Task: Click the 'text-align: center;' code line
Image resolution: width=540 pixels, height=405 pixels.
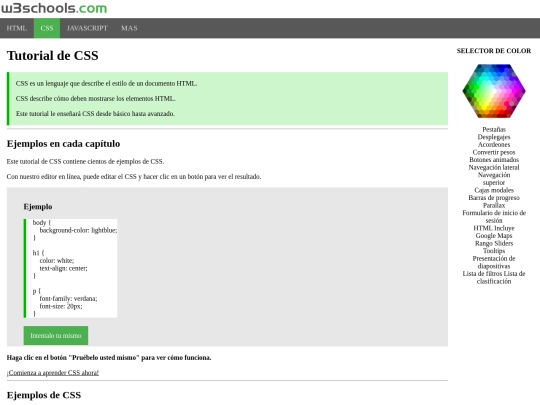Action: pyautogui.click(x=63, y=268)
